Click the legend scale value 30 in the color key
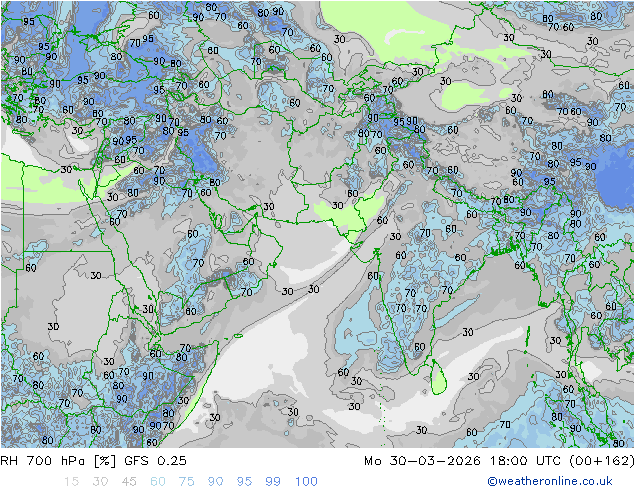 tap(100, 481)
